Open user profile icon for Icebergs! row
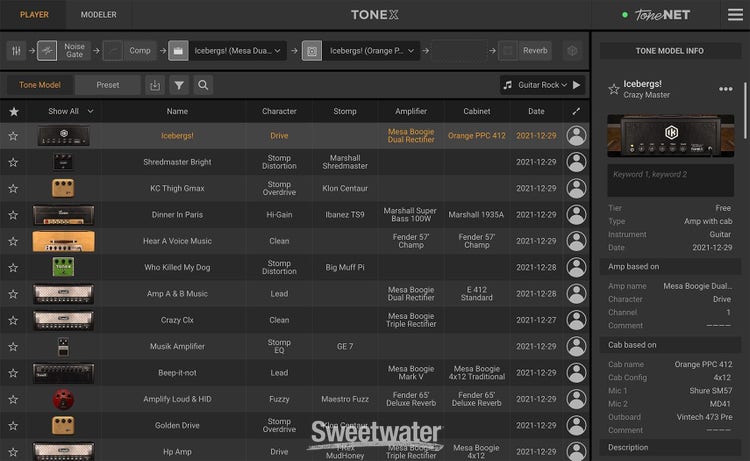This screenshot has width=750, height=461. point(576,136)
